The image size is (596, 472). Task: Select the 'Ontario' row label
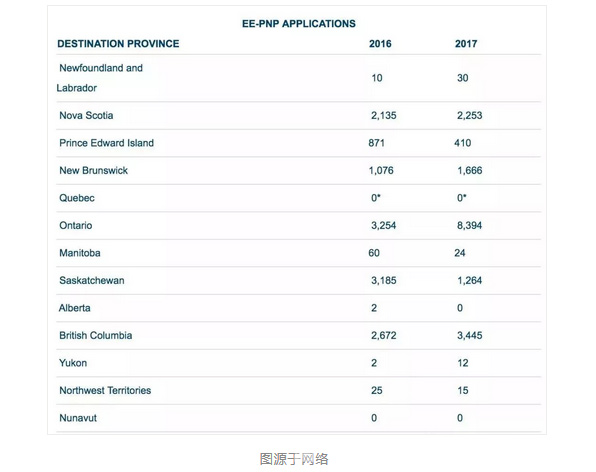[76, 225]
